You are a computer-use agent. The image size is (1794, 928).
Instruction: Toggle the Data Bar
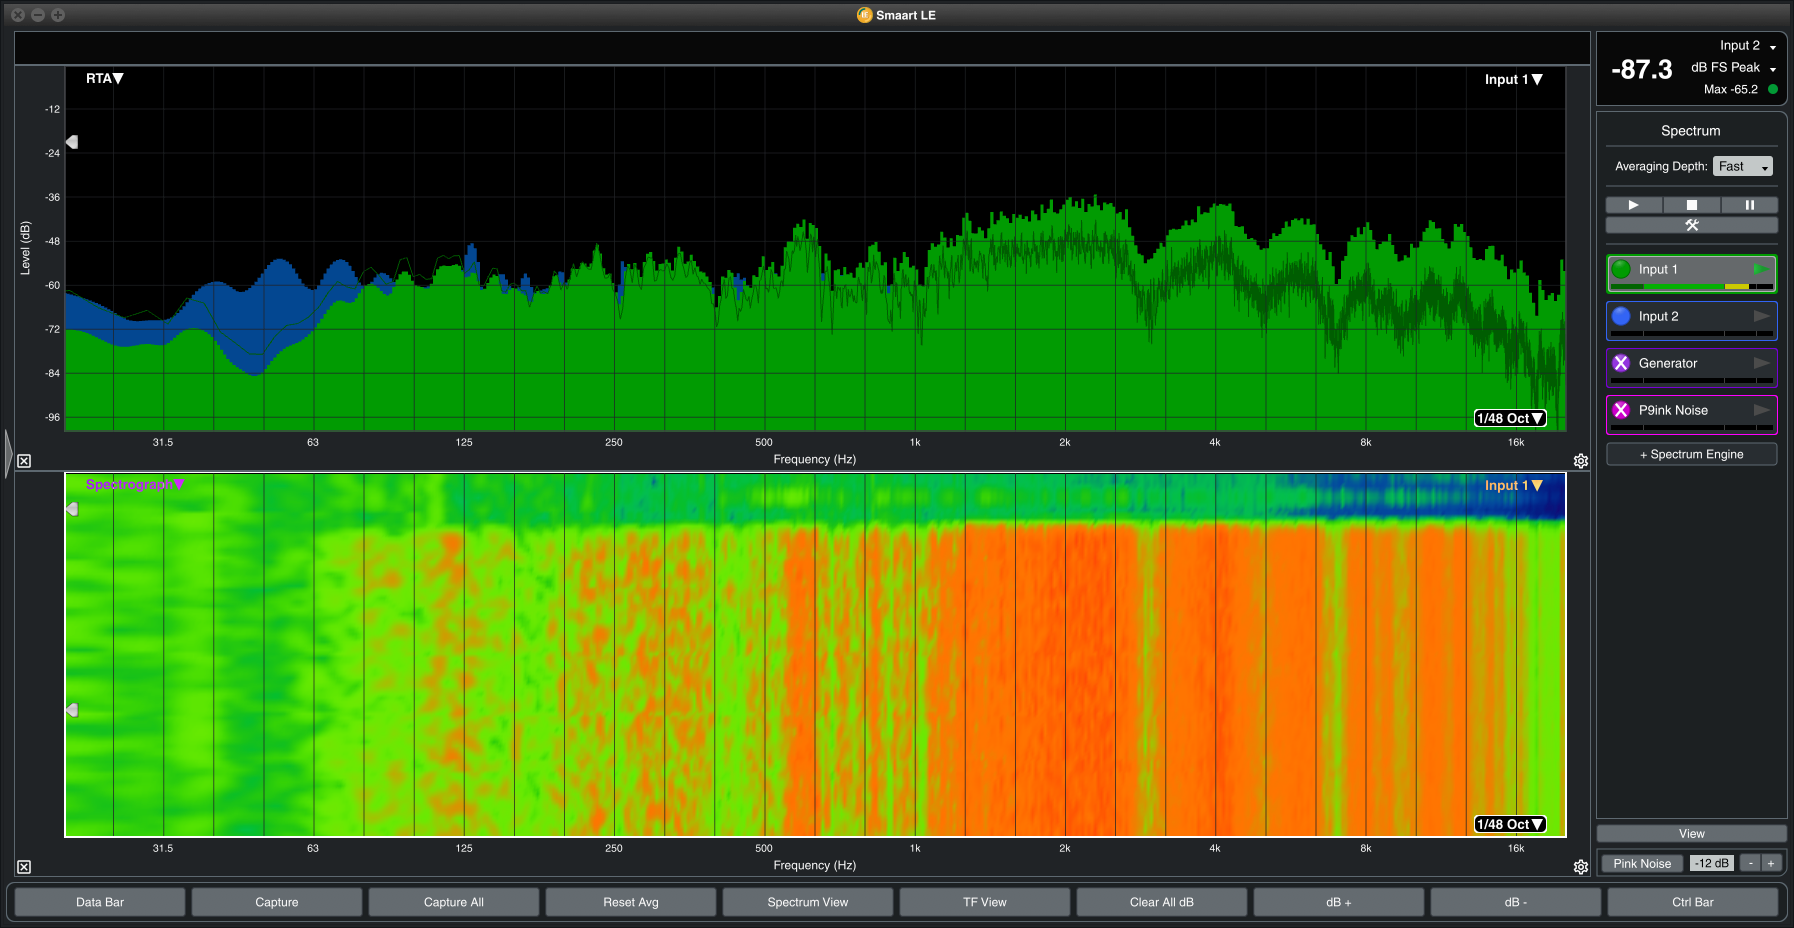(100, 902)
